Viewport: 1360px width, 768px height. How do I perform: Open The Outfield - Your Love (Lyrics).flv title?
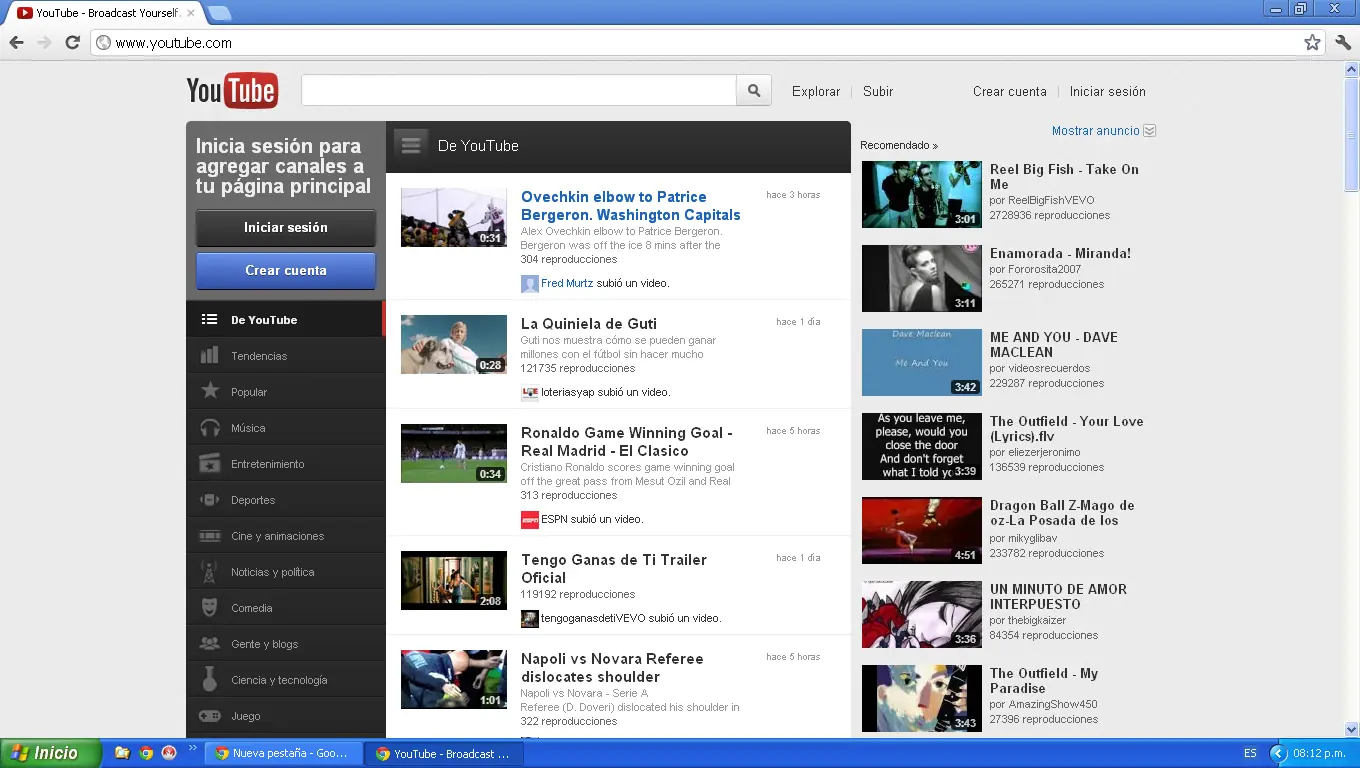point(1067,429)
